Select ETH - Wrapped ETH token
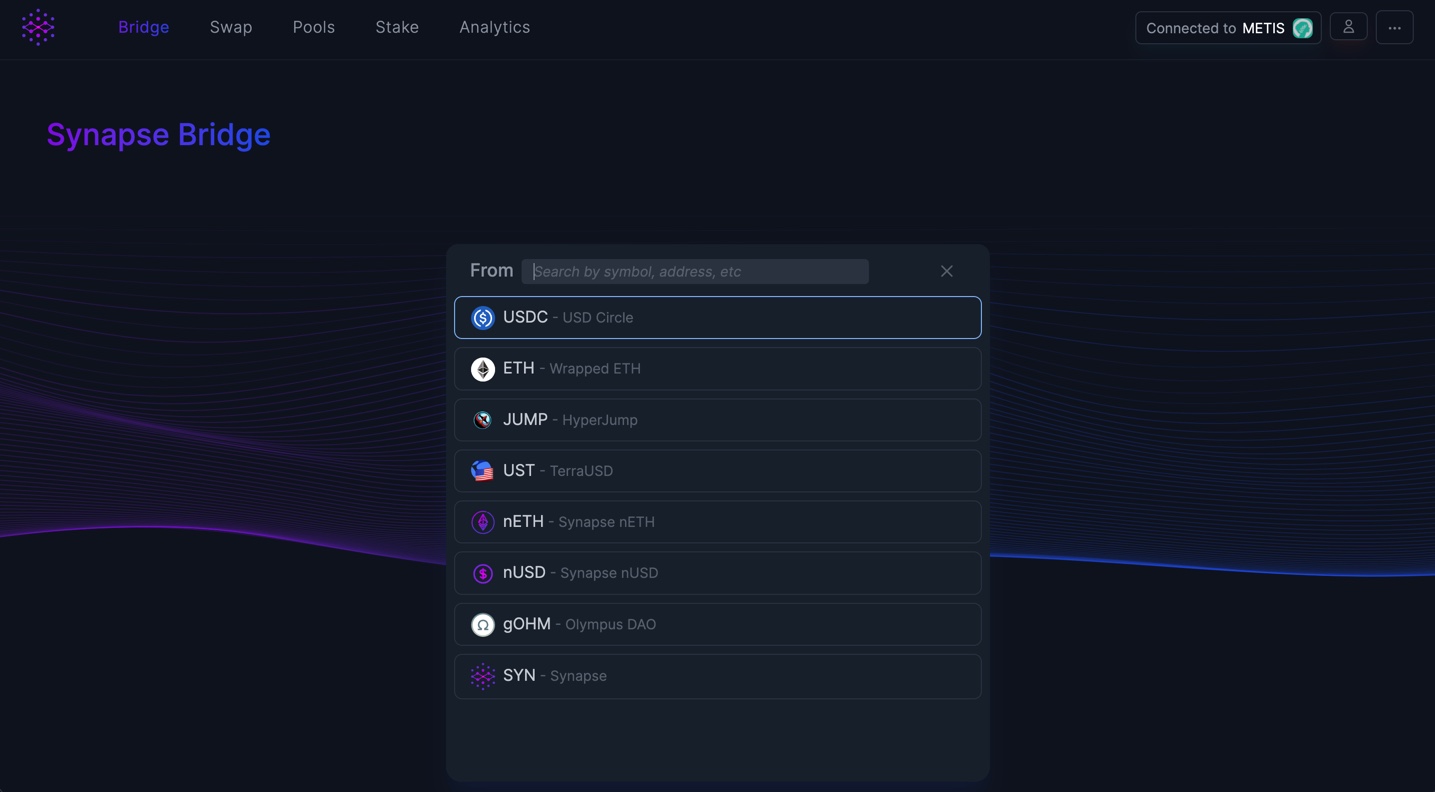The width and height of the screenshot is (1435, 792). (x=718, y=369)
